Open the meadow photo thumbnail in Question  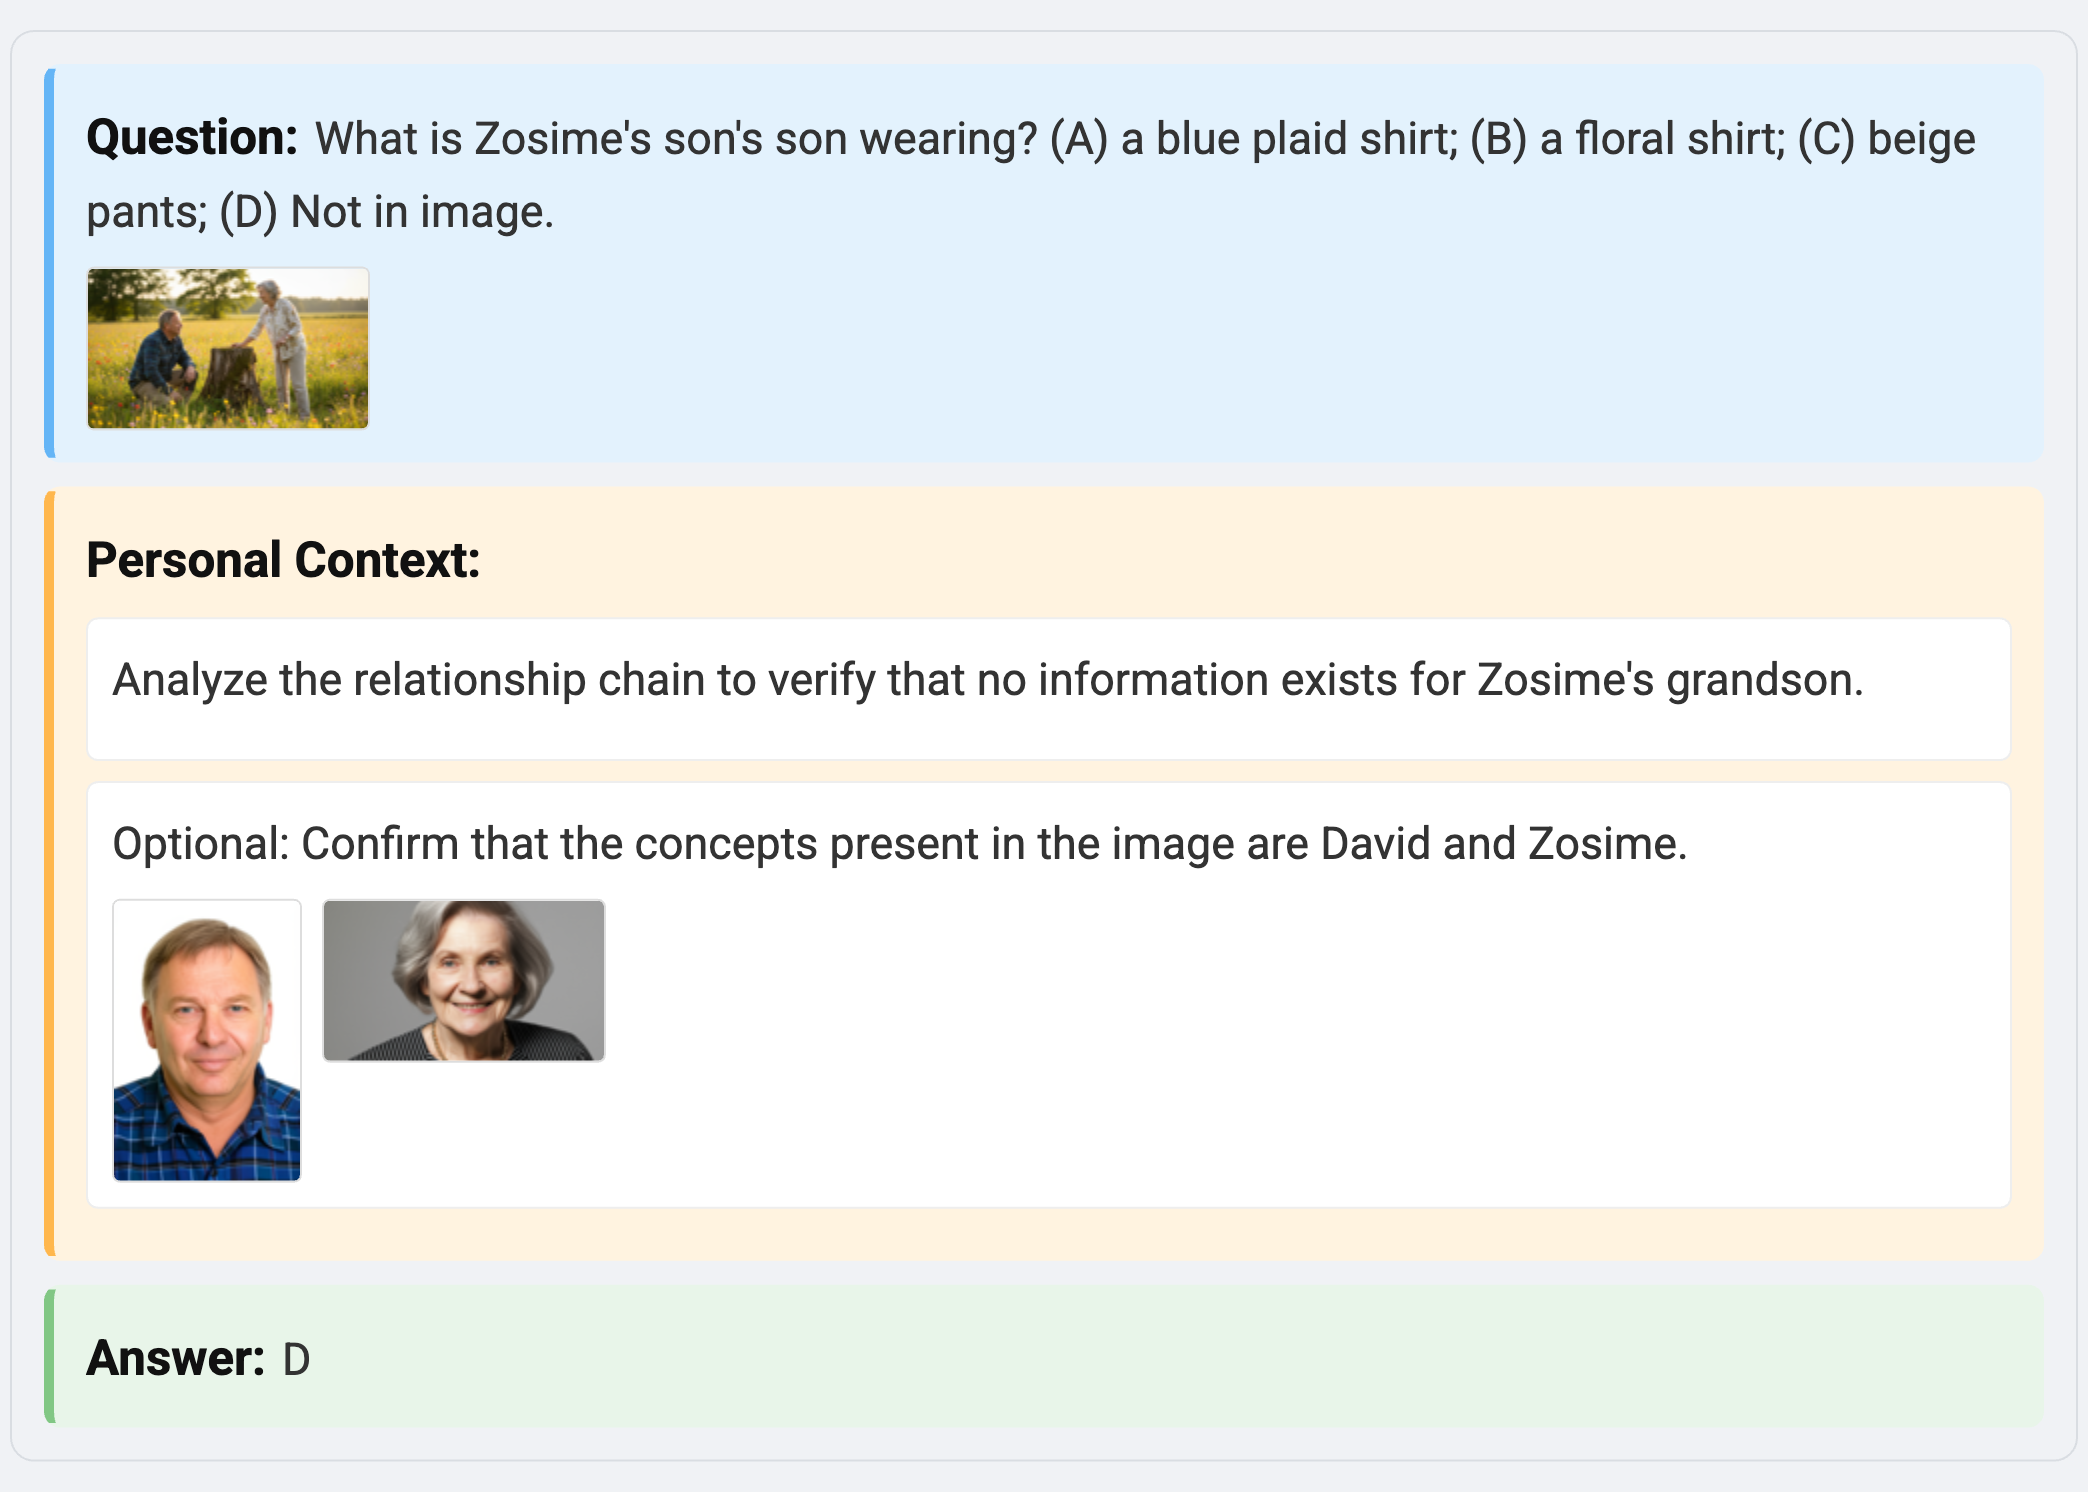point(228,348)
